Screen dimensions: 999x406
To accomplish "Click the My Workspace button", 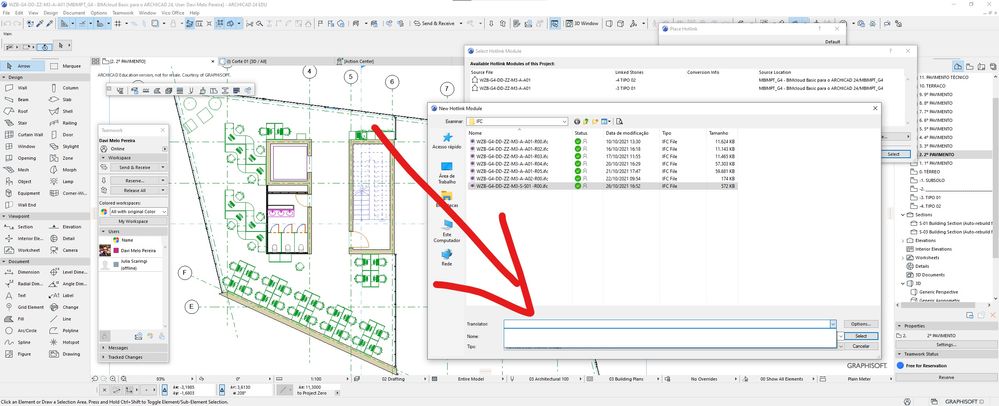I will point(133,221).
